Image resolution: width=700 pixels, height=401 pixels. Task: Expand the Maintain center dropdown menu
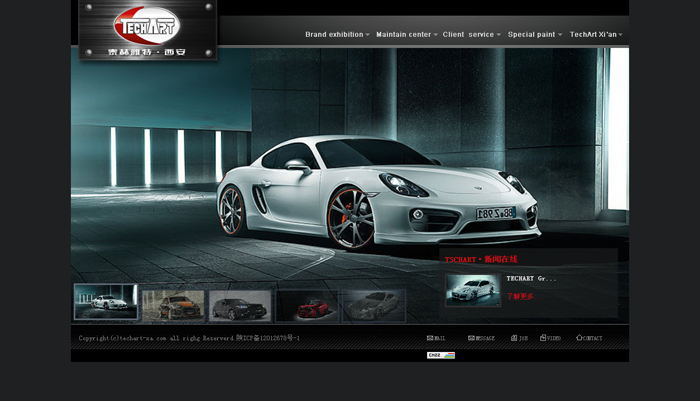[x=406, y=35]
